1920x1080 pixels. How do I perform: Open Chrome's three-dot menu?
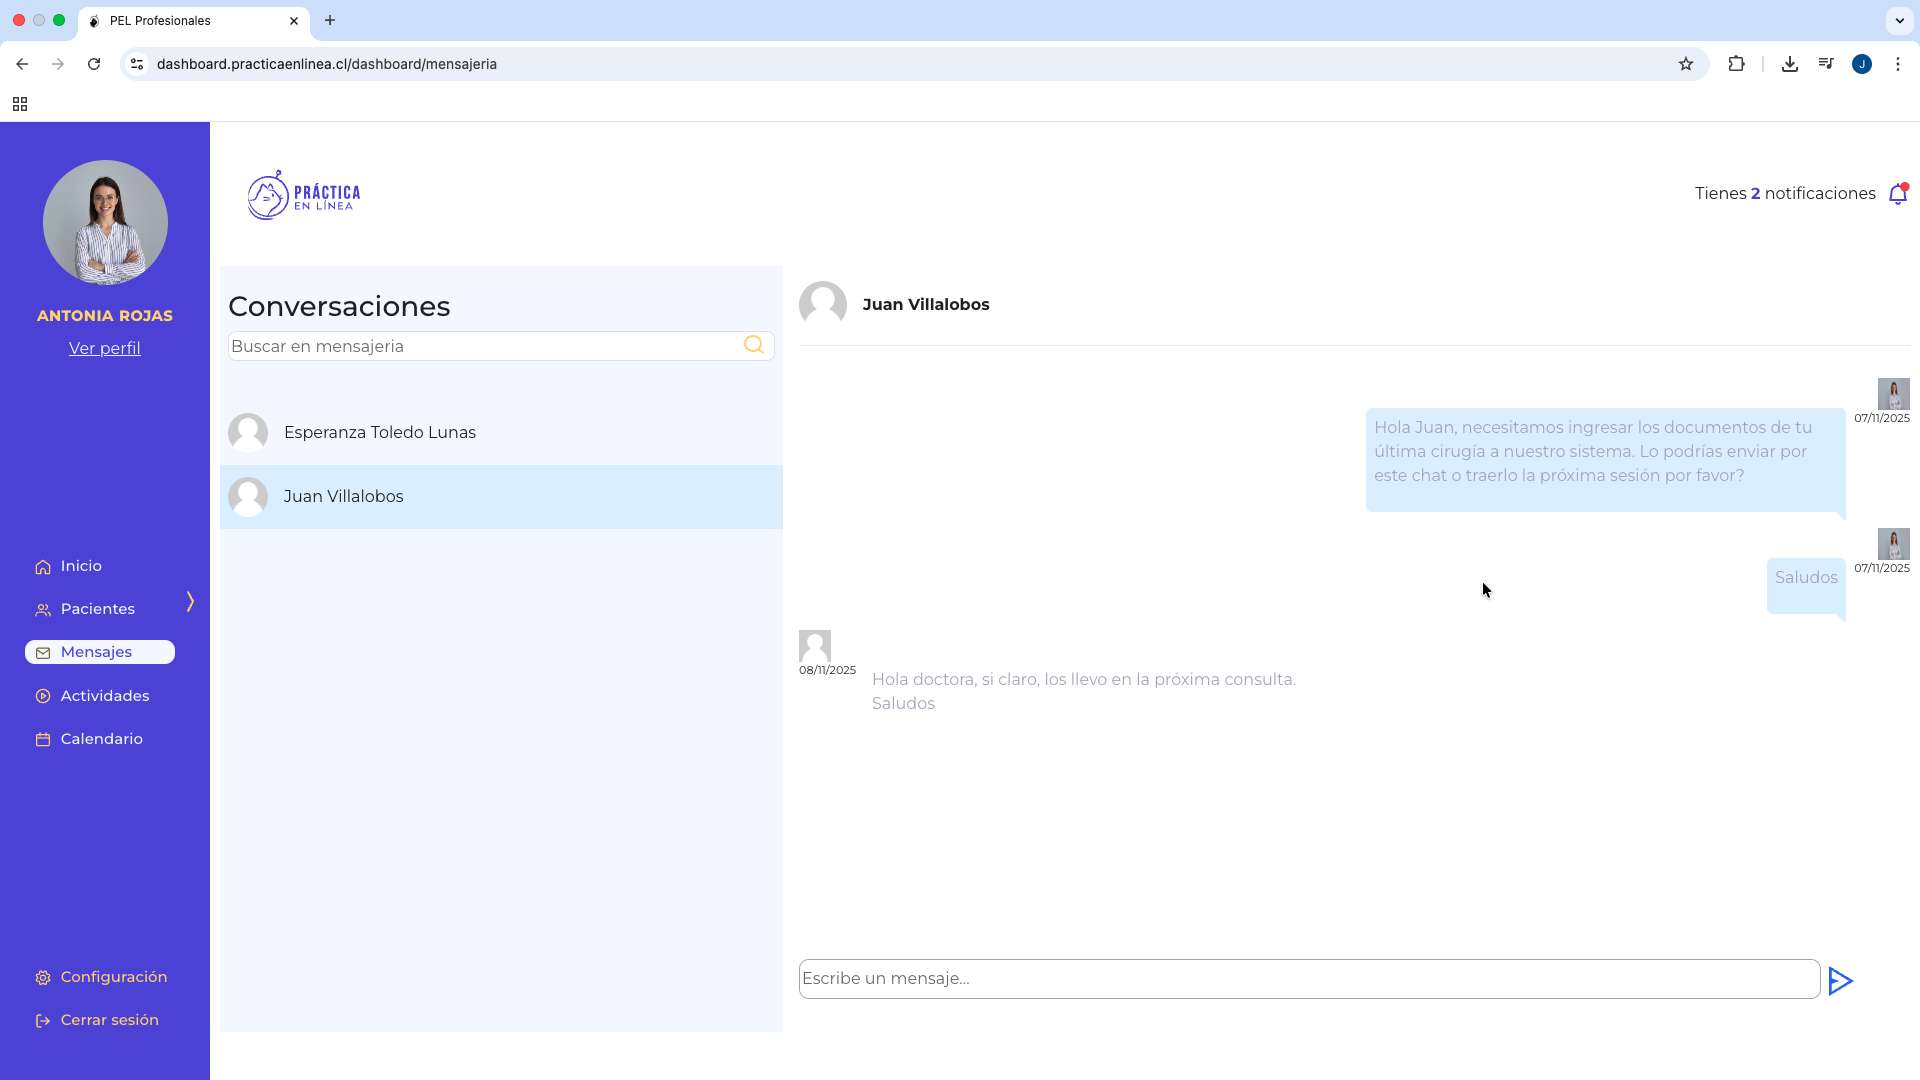pos(1897,64)
